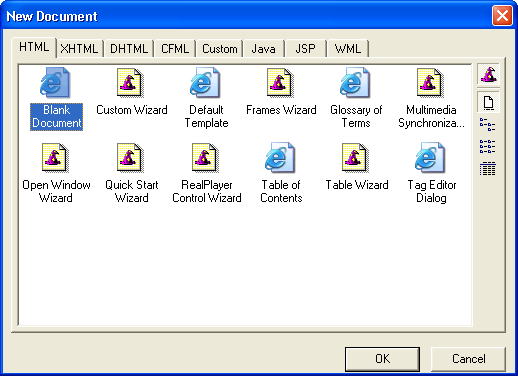Click the Cancel button
The image size is (518, 376).
(468, 359)
